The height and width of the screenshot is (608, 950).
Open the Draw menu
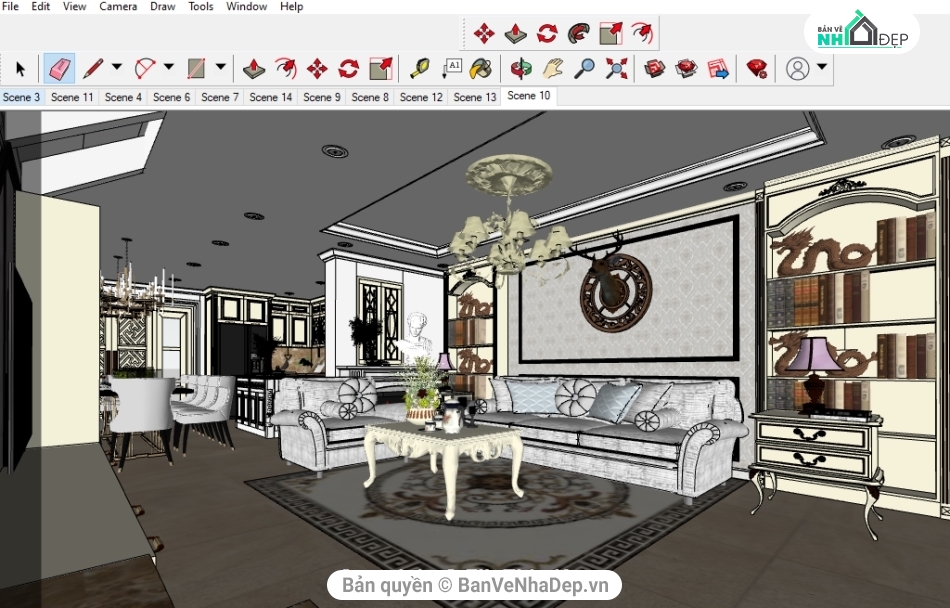click(x=162, y=7)
